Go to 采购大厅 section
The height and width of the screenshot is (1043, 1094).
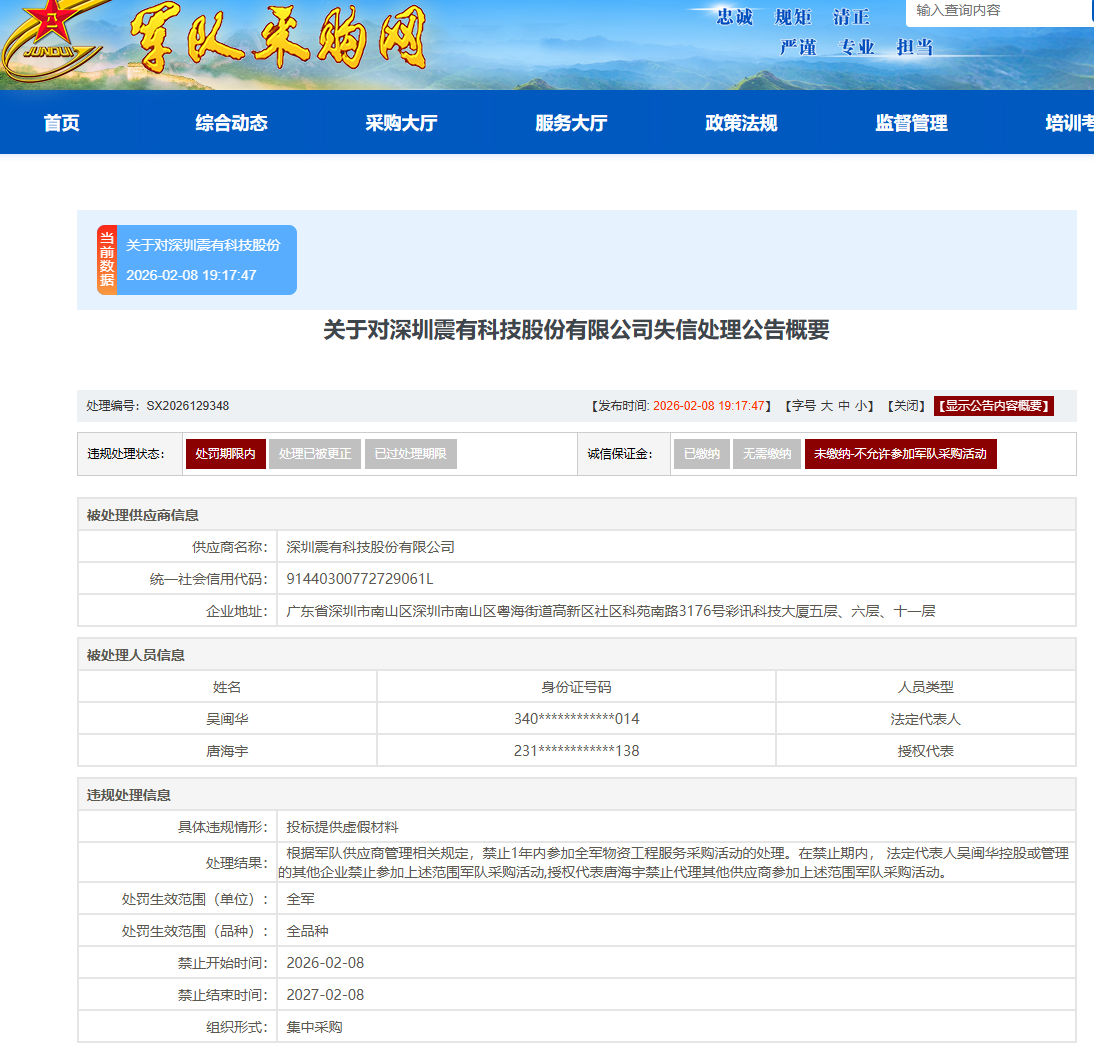401,123
